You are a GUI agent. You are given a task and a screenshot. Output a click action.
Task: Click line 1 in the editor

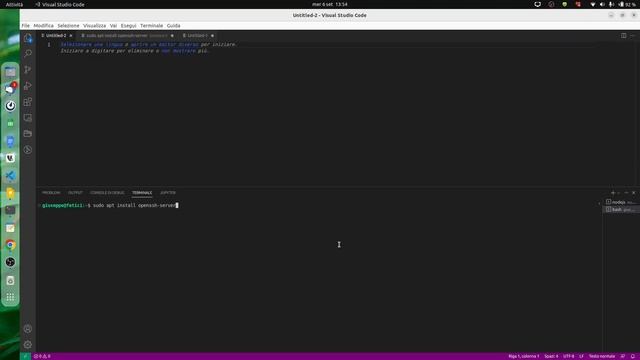[x=49, y=44]
